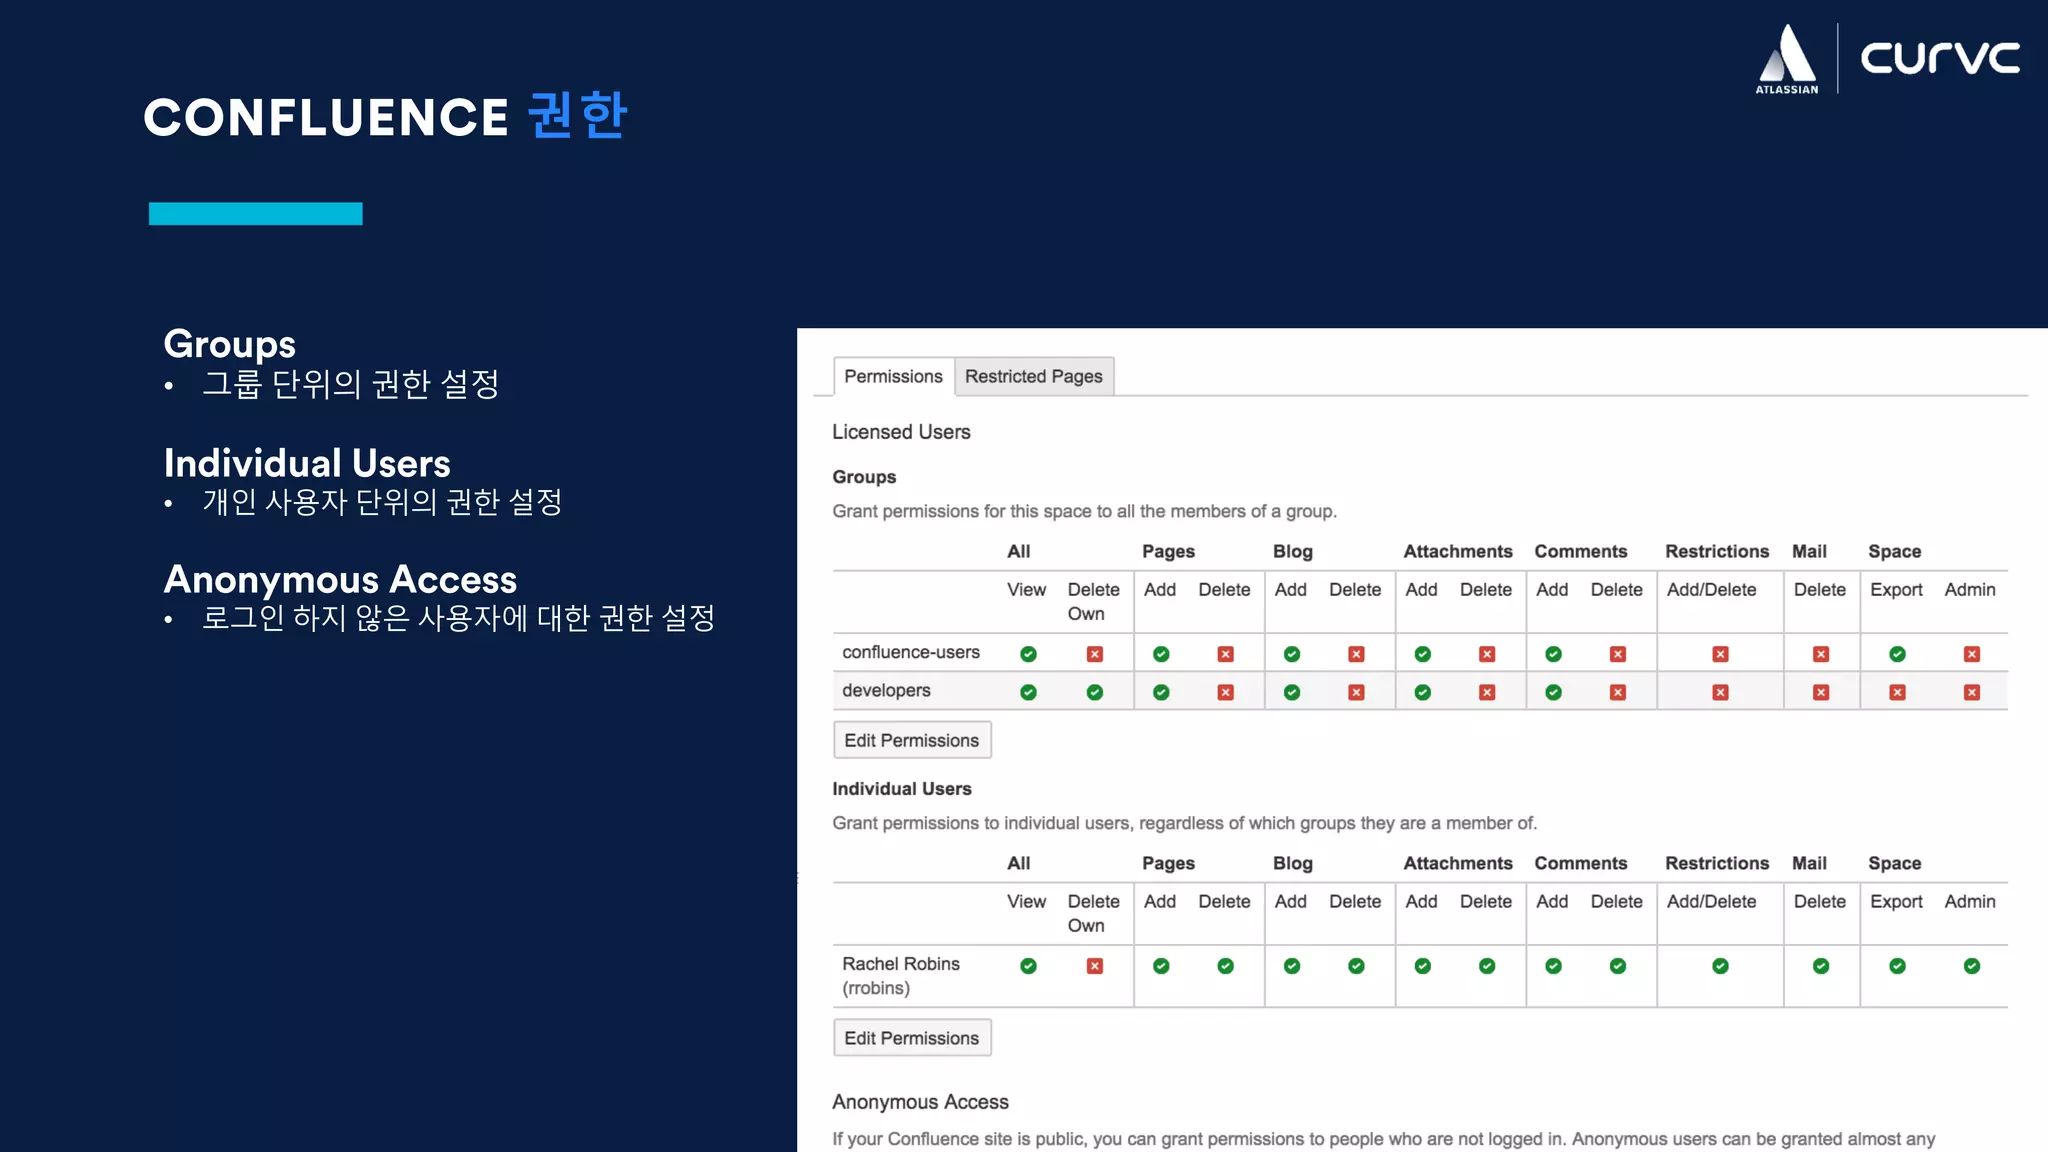Click confluence-users Blog Delete cross icon
2048x1152 pixels.
coord(1357,654)
